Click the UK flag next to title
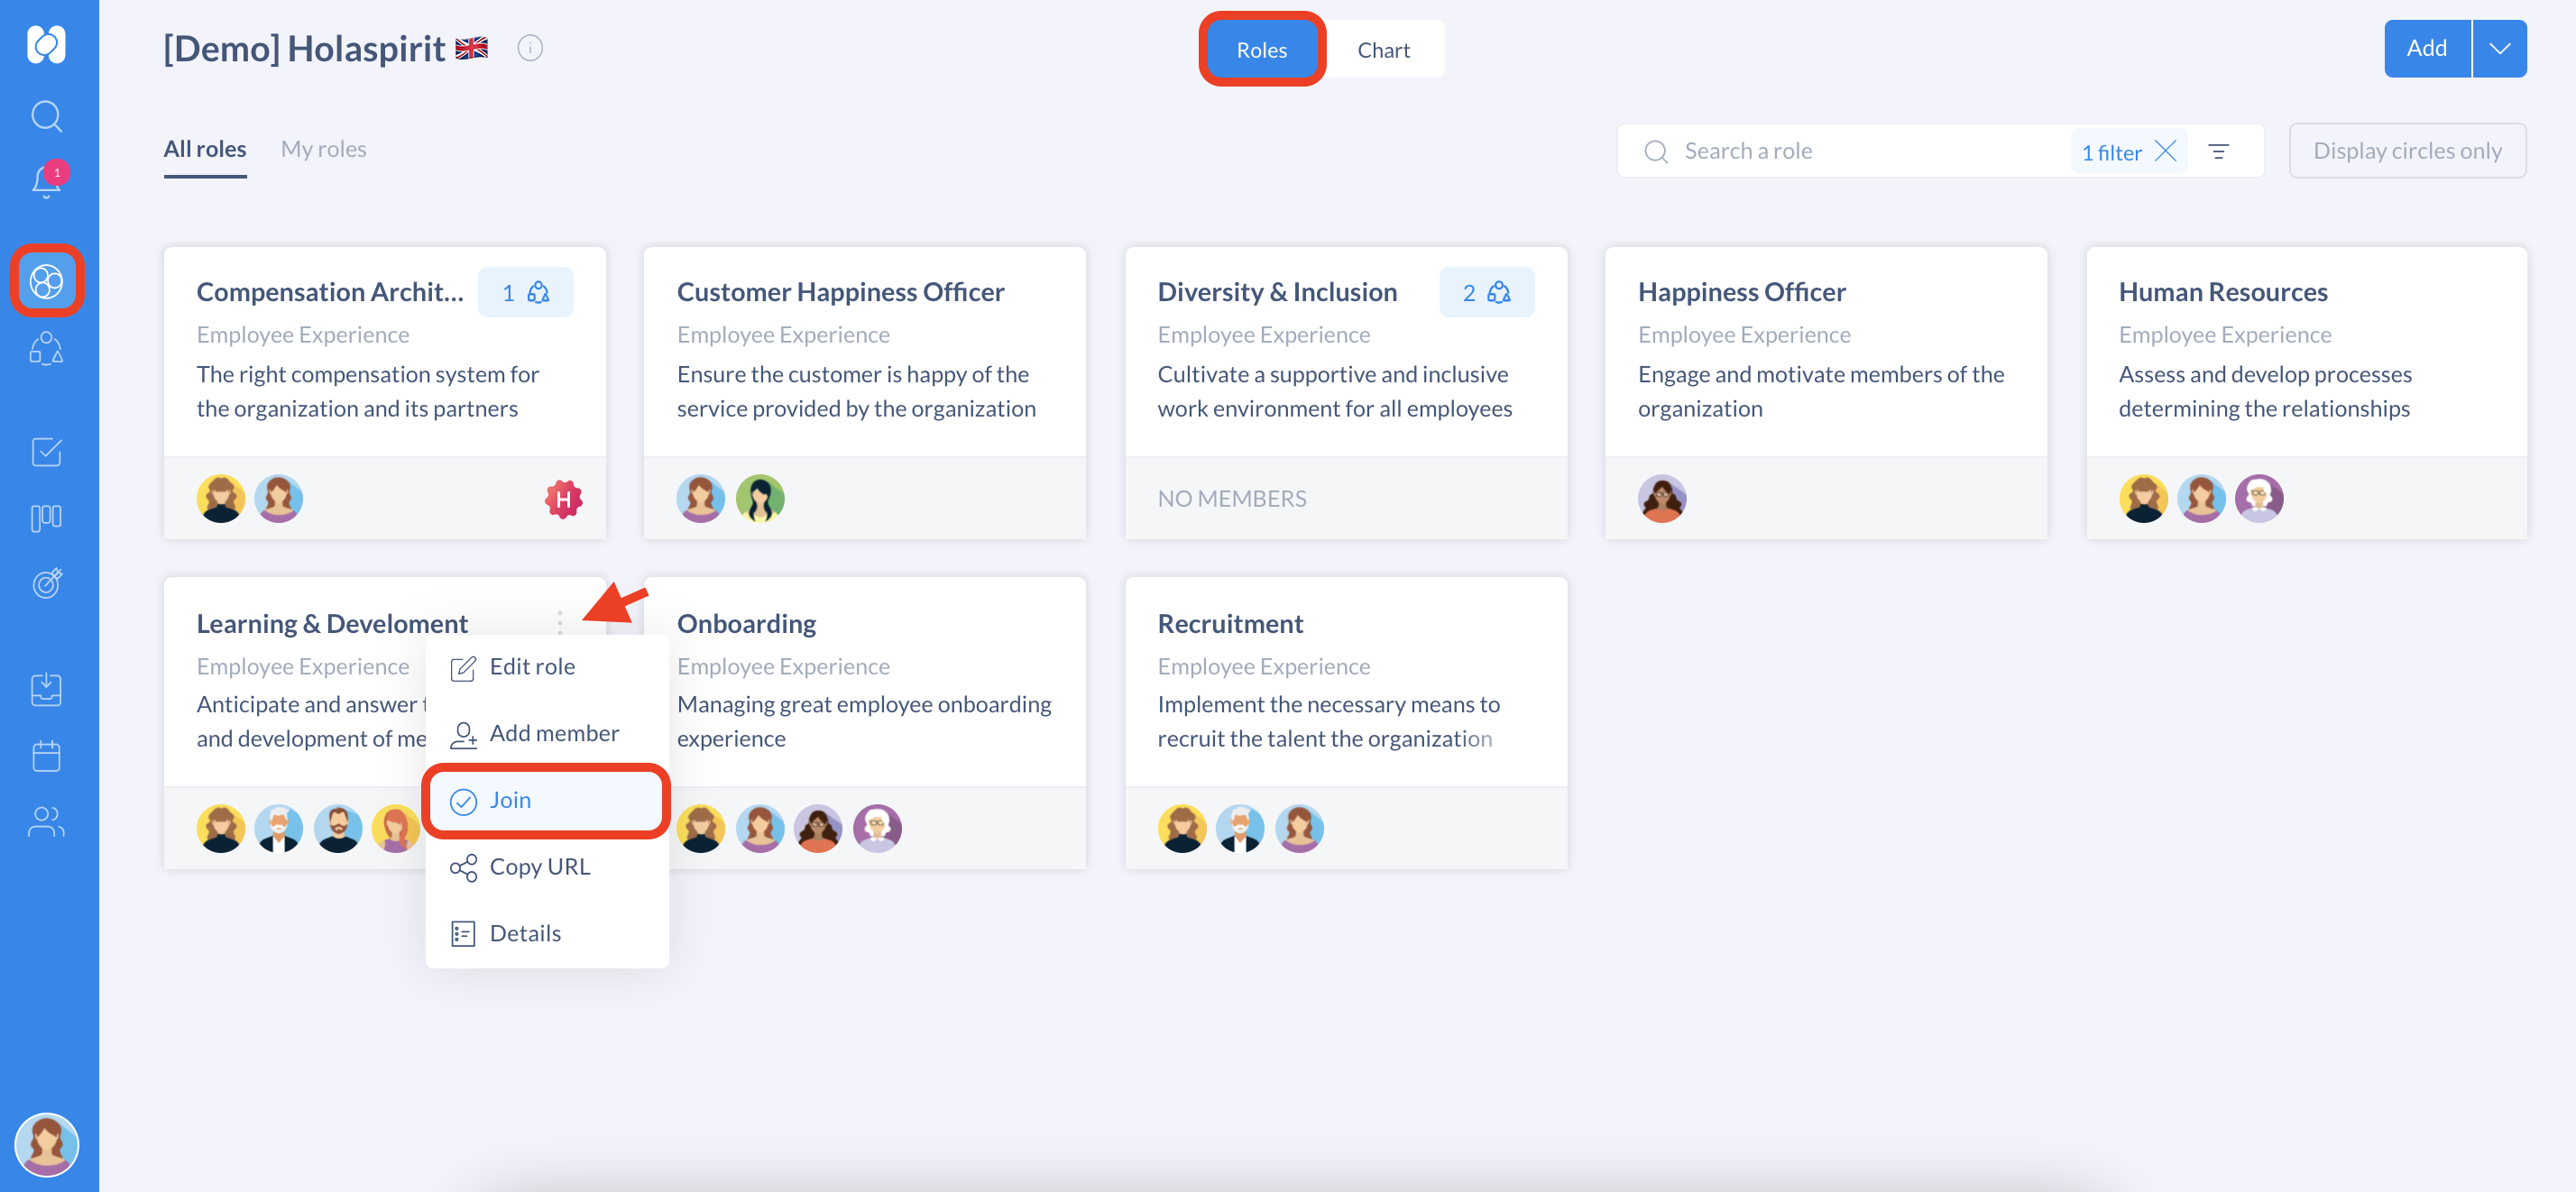The image size is (2576, 1192). [x=471, y=48]
